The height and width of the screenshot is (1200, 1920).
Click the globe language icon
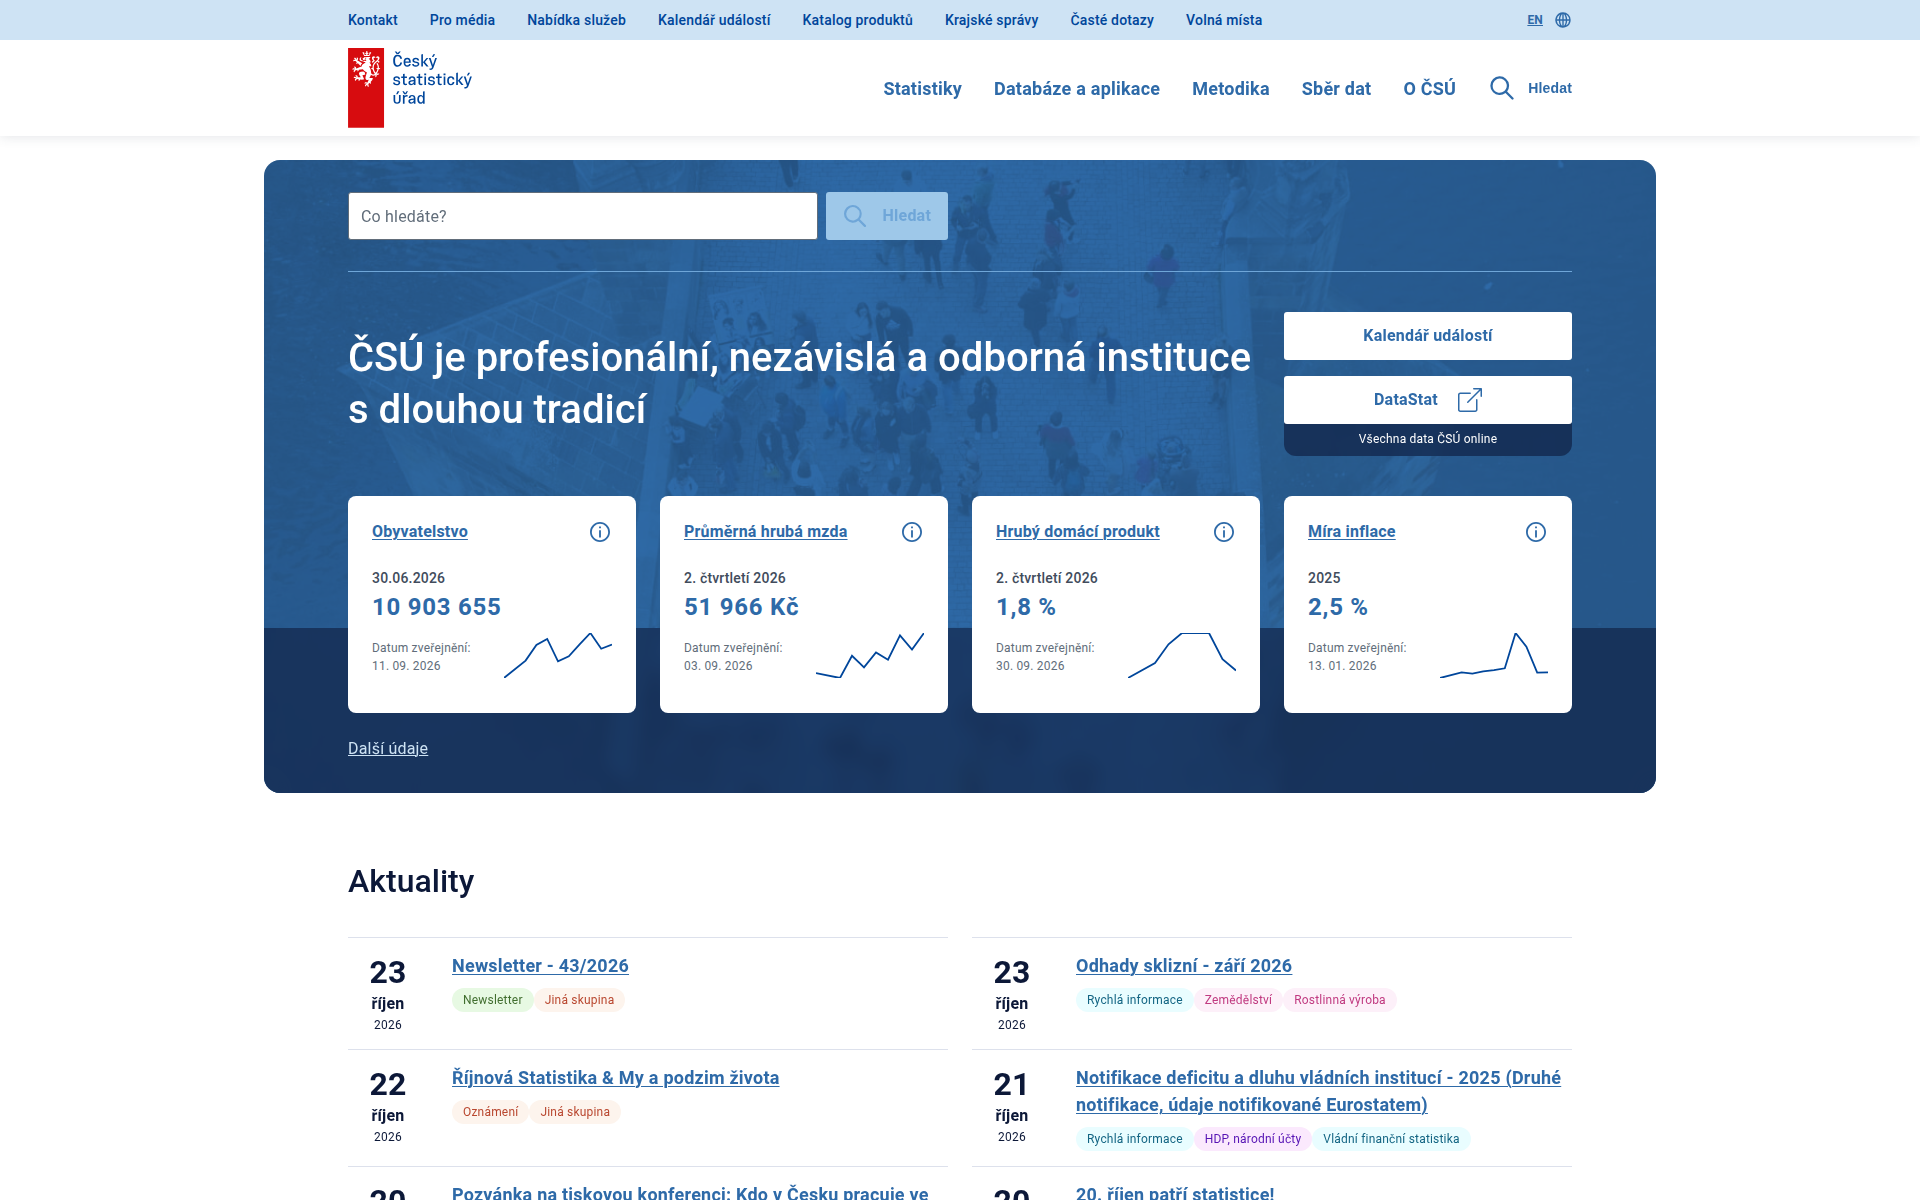(1563, 20)
